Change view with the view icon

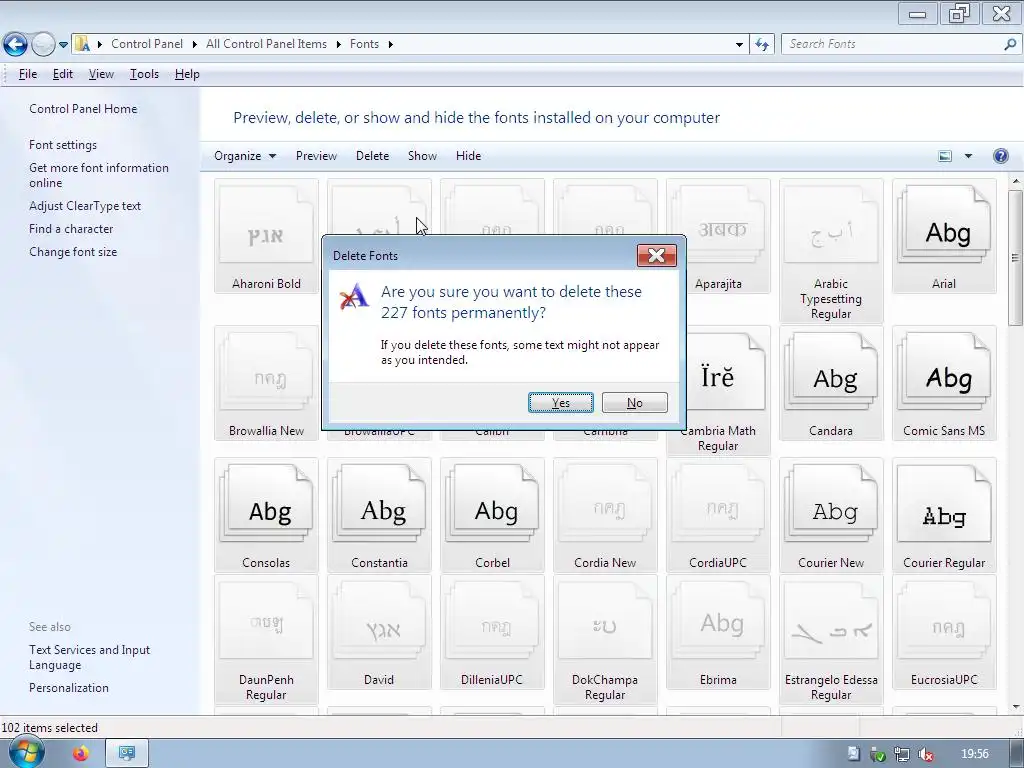944,155
